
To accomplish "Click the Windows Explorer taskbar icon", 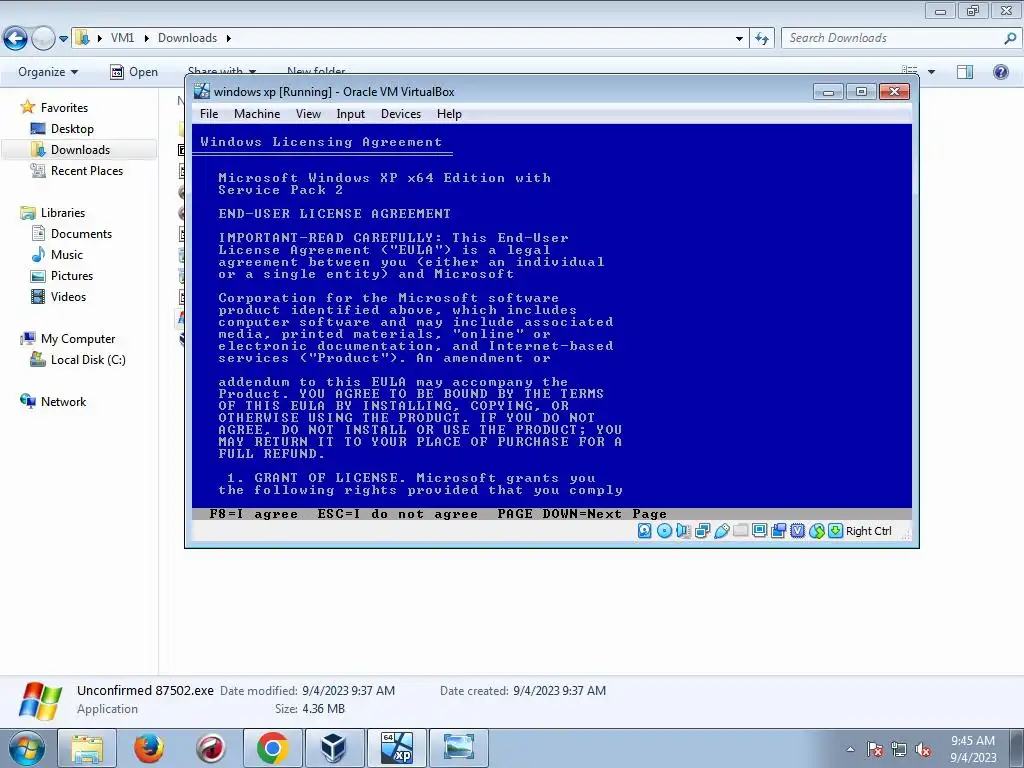I will tap(87, 748).
